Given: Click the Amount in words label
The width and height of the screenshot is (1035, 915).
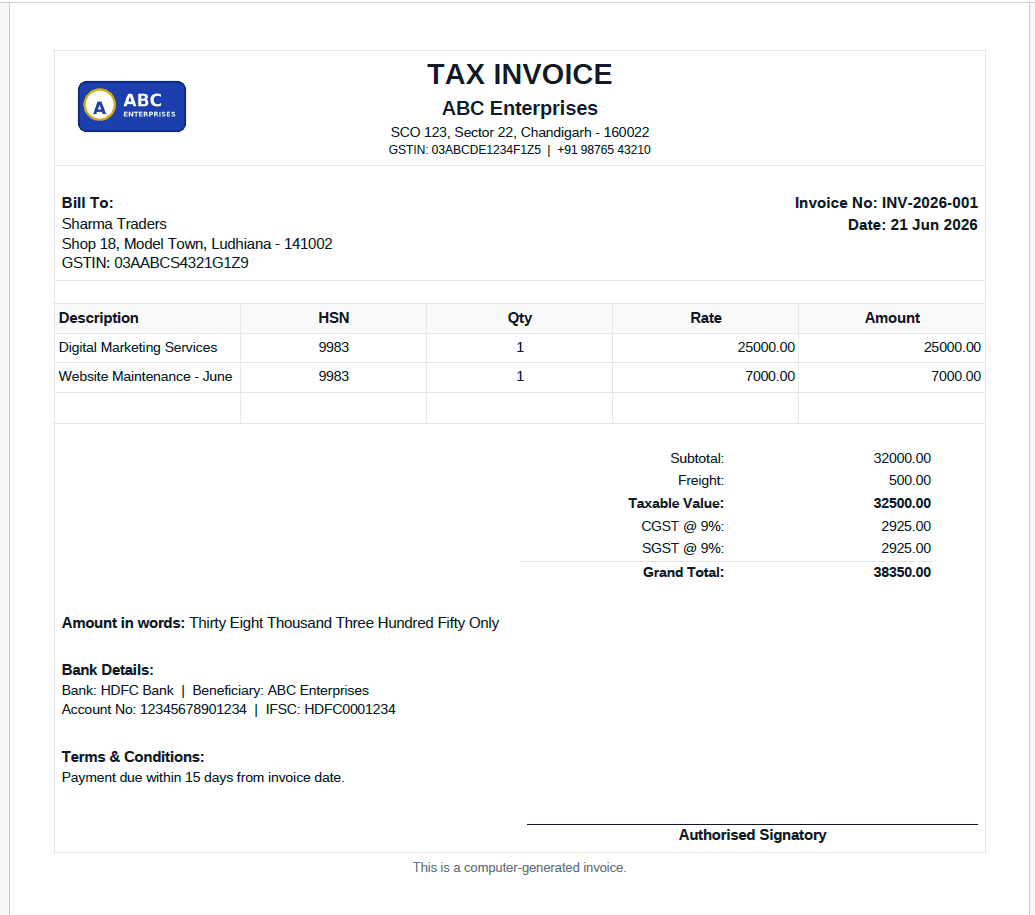Looking at the screenshot, I should coord(123,623).
